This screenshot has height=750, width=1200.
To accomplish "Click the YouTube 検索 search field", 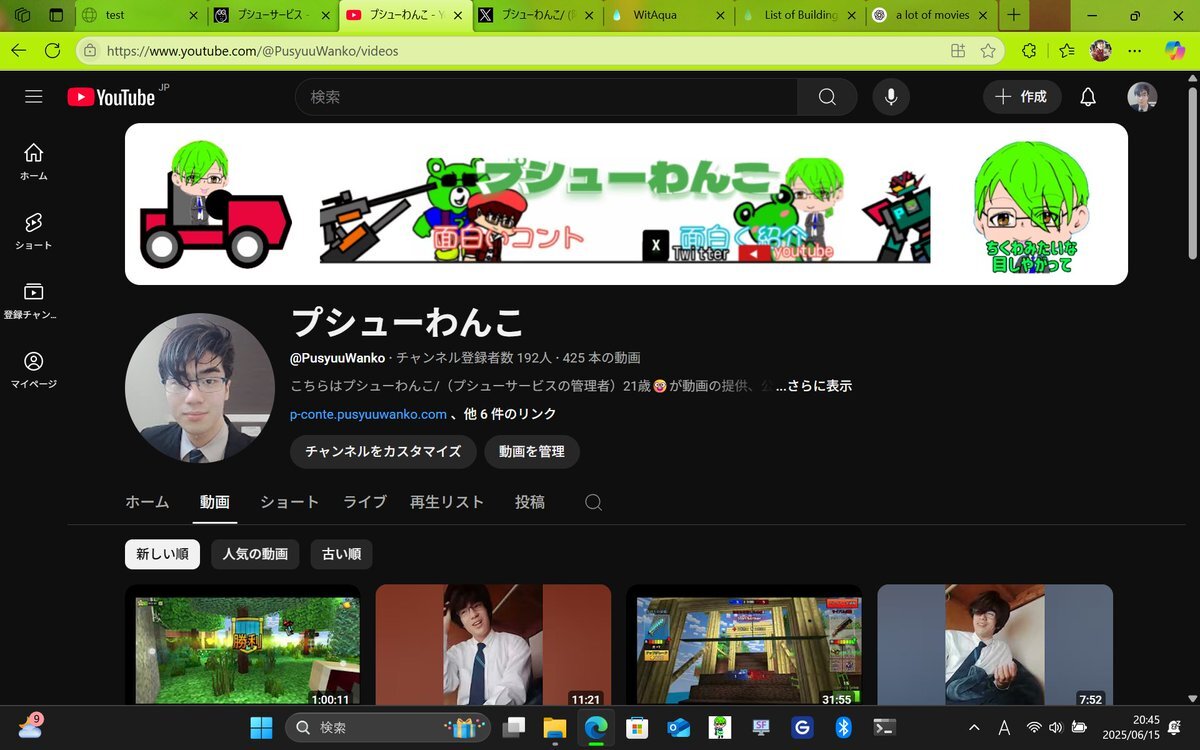I will click(x=546, y=97).
